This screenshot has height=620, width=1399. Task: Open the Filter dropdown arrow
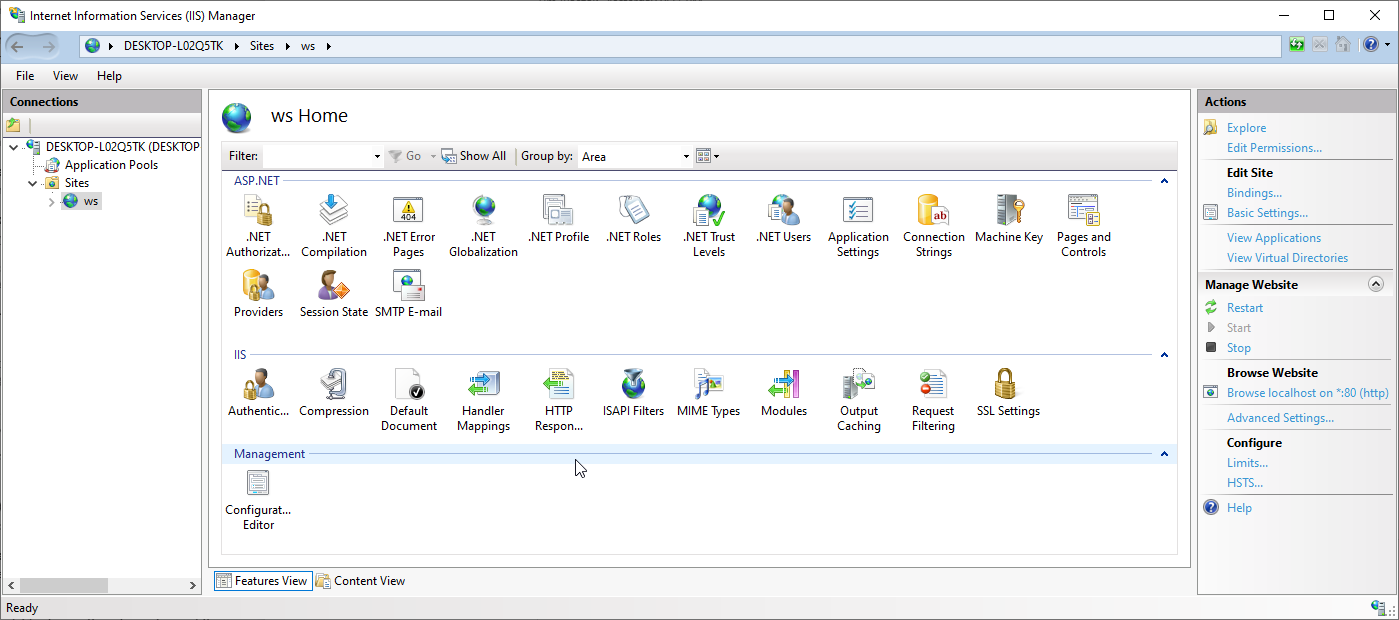click(377, 156)
